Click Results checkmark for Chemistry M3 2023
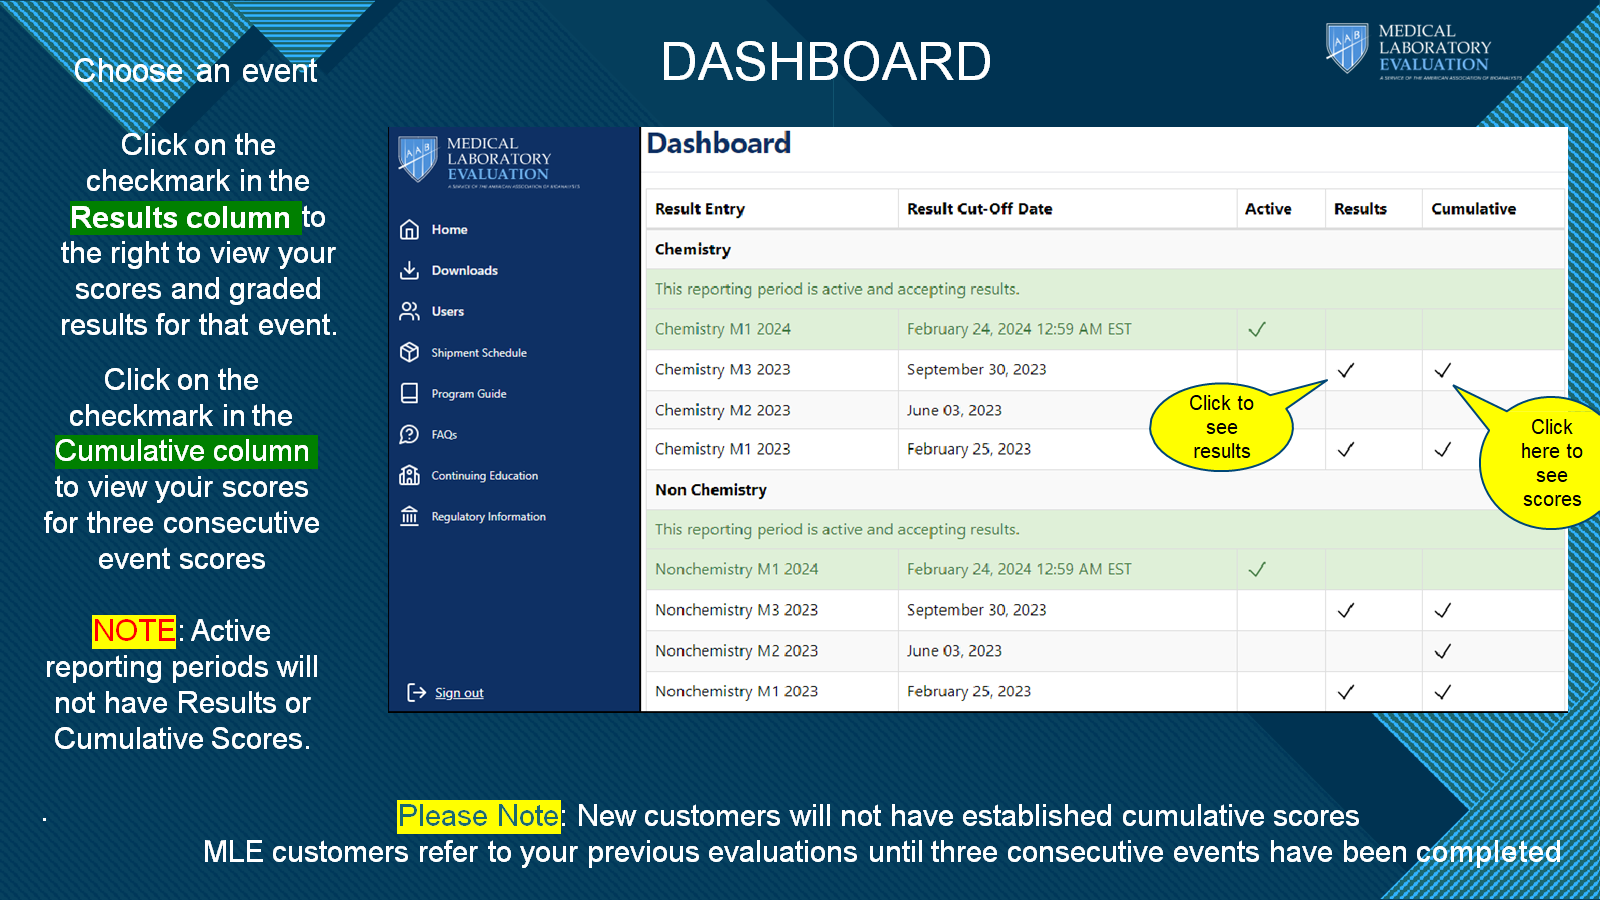Image resolution: width=1600 pixels, height=900 pixels. point(1346,370)
